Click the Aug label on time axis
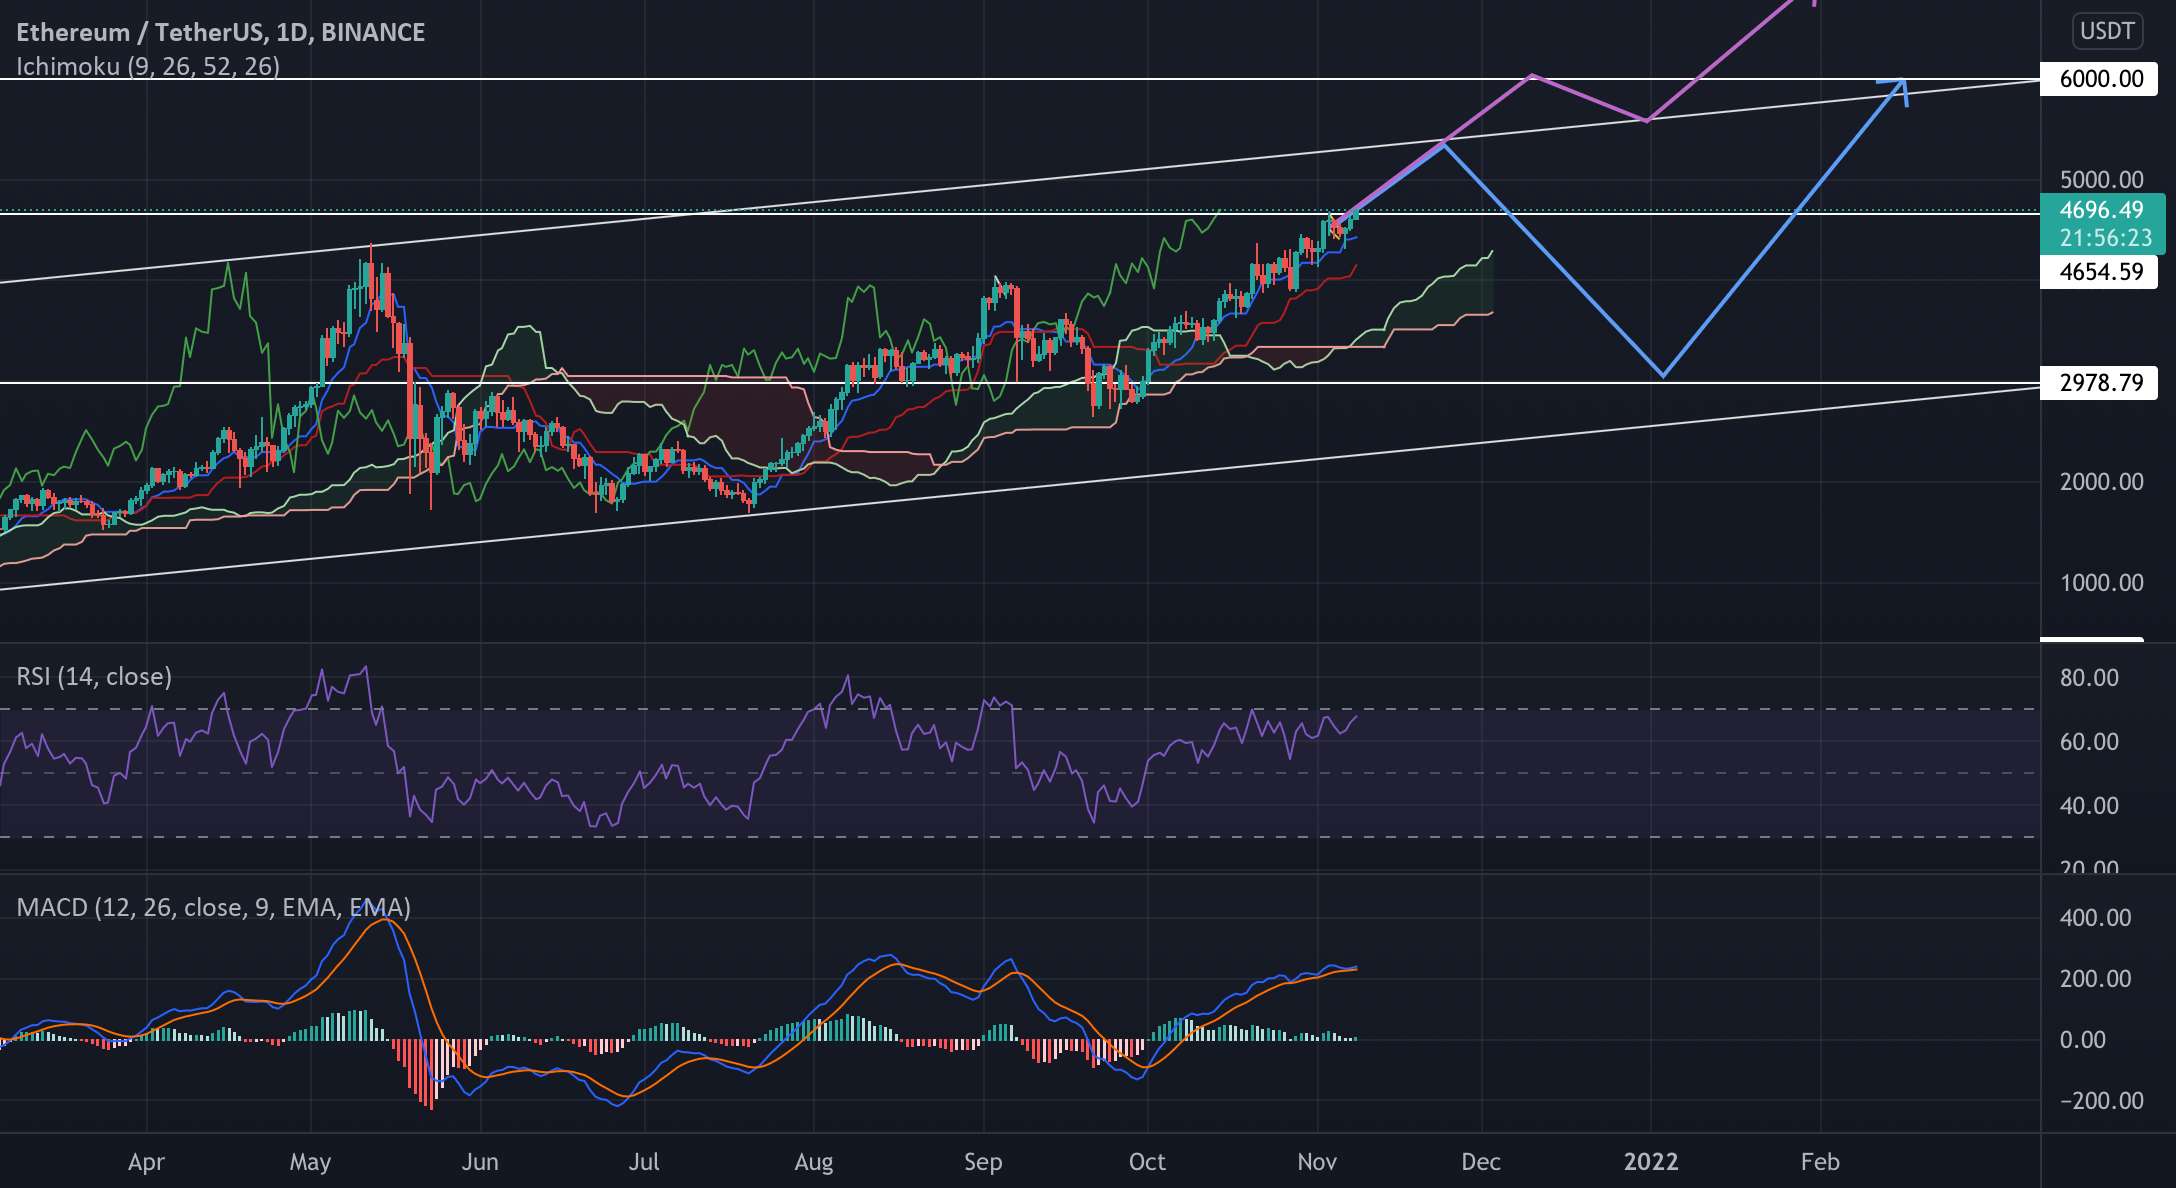This screenshot has height=1188, width=2176. pos(813,1162)
